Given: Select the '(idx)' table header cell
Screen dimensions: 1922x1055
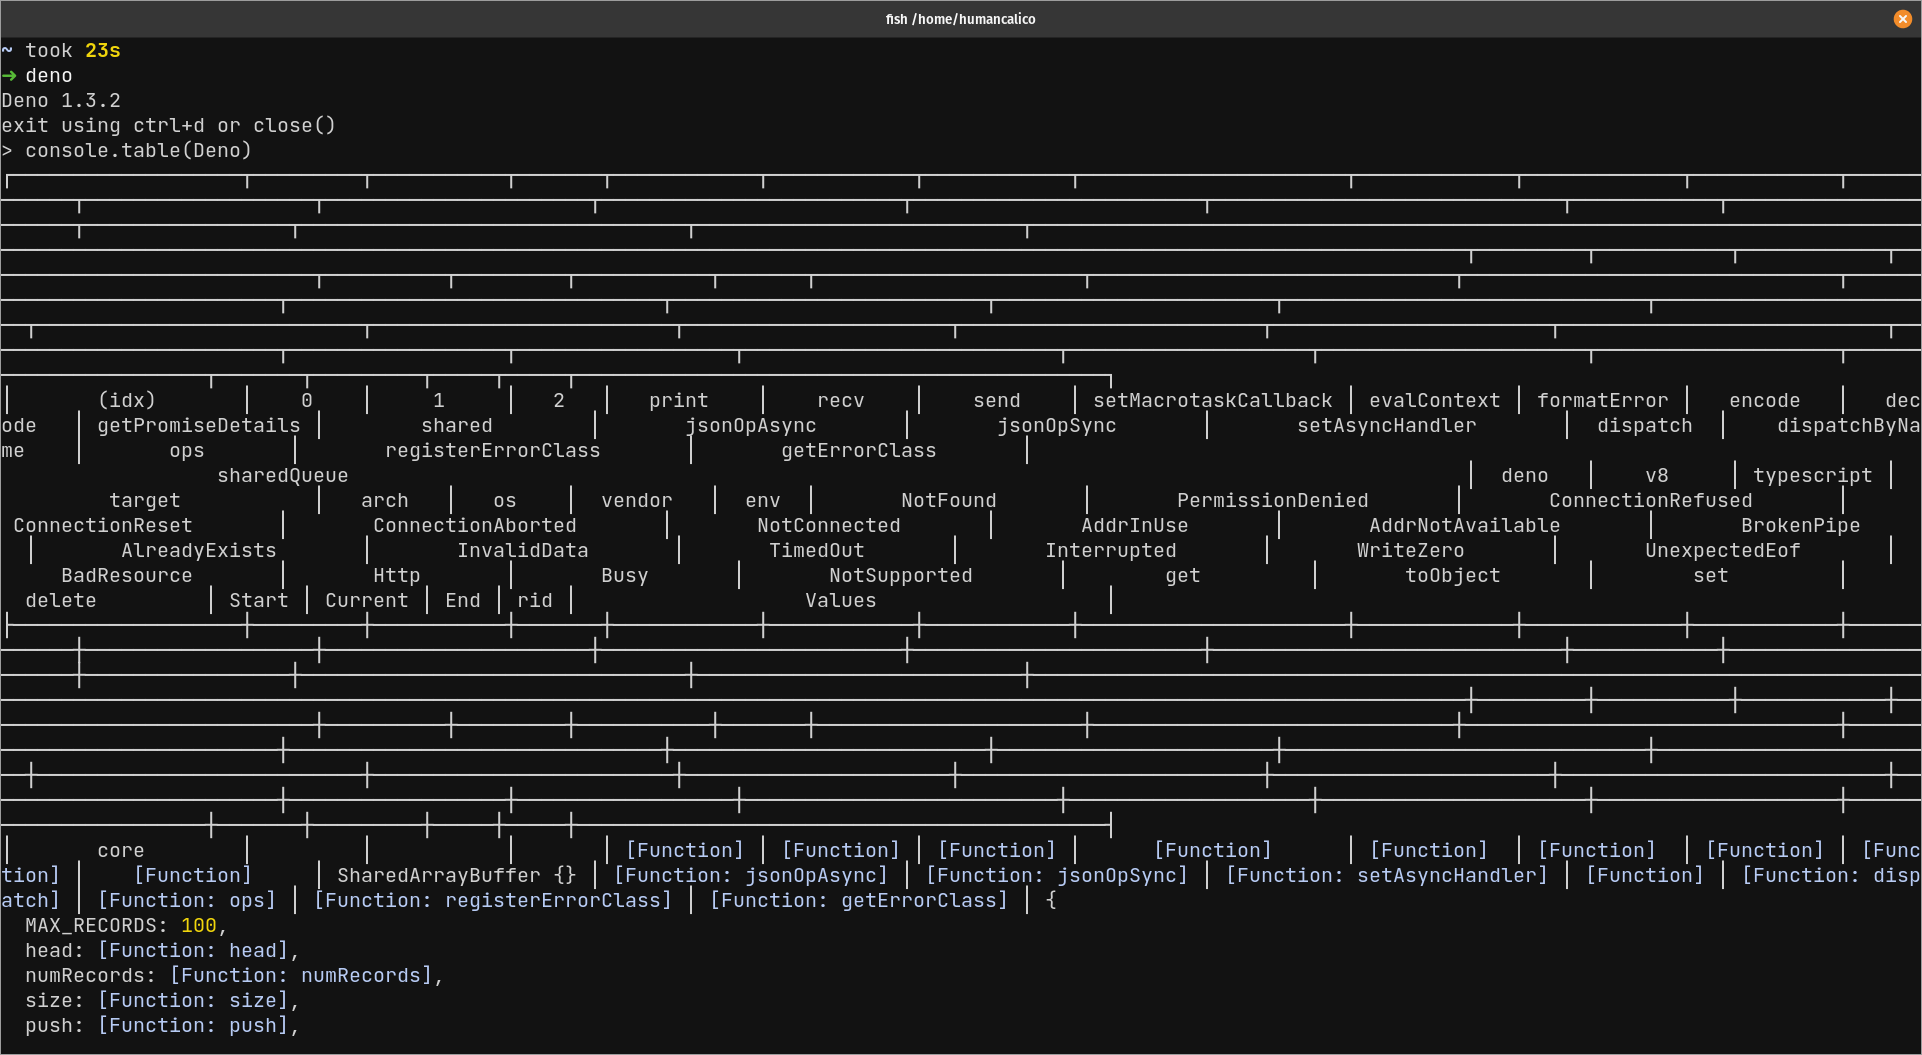Looking at the screenshot, I should (127, 400).
